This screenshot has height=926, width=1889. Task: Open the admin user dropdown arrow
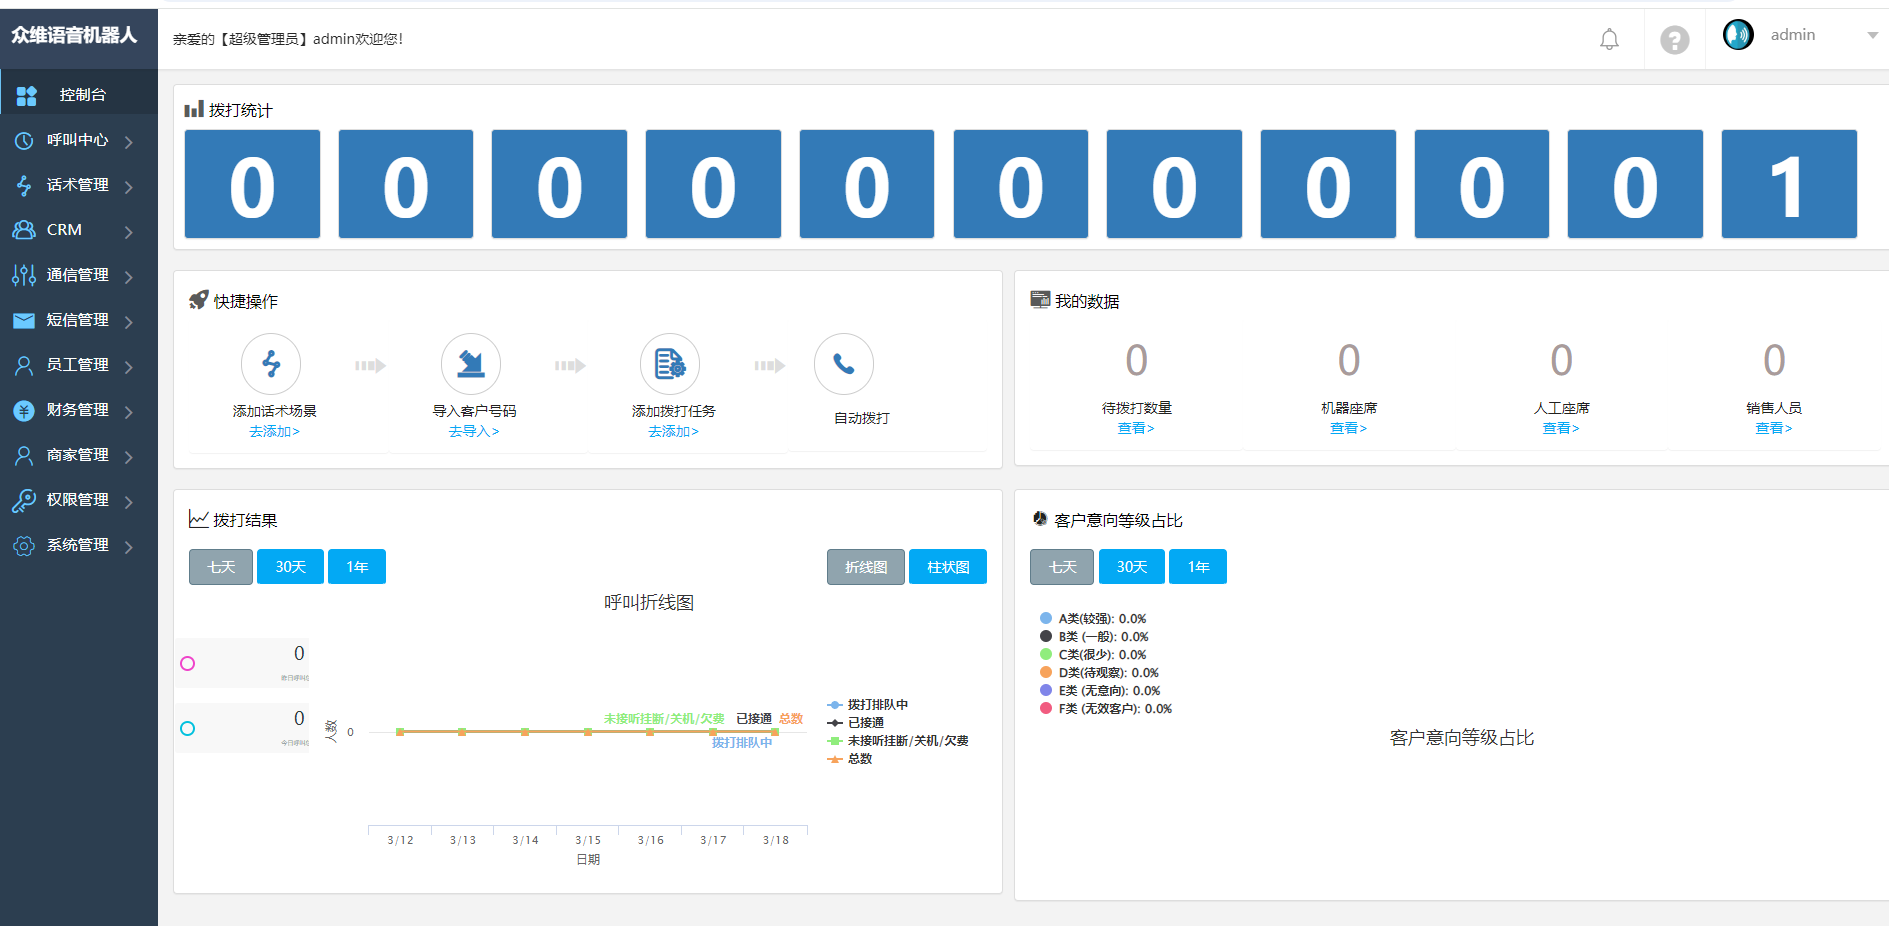pyautogui.click(x=1872, y=36)
